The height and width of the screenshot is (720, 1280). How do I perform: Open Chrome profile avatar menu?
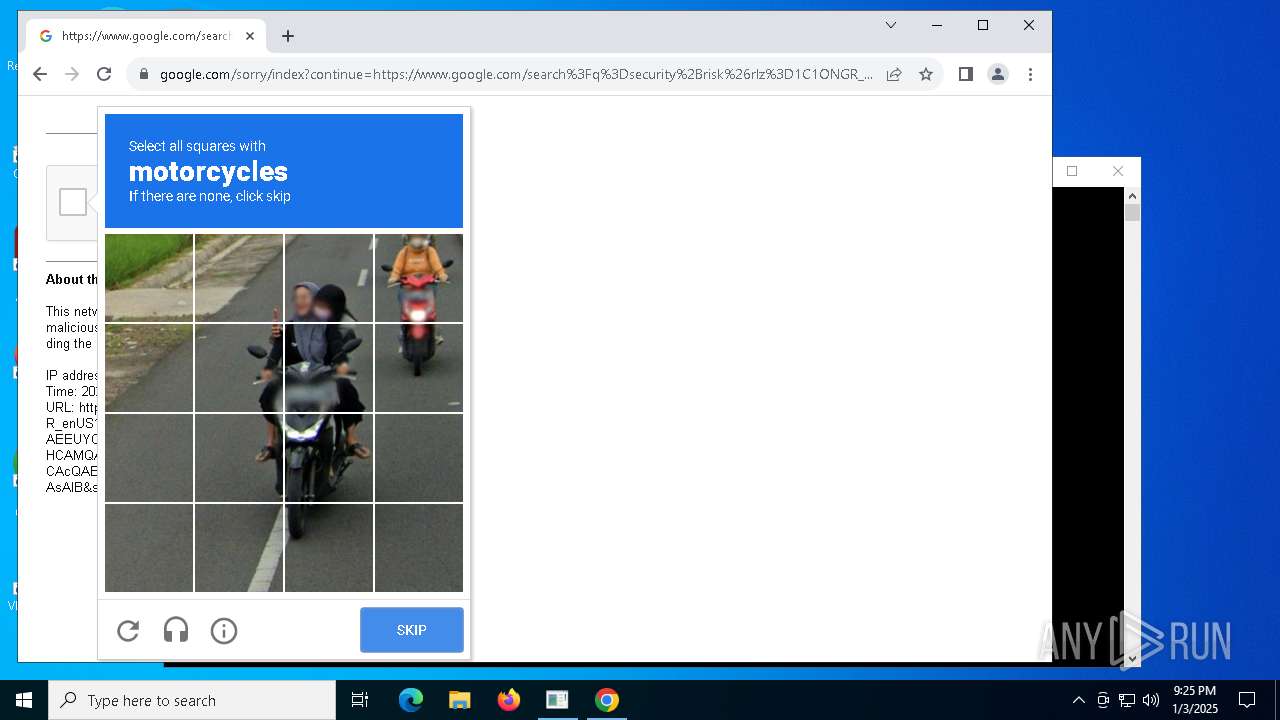tap(998, 74)
